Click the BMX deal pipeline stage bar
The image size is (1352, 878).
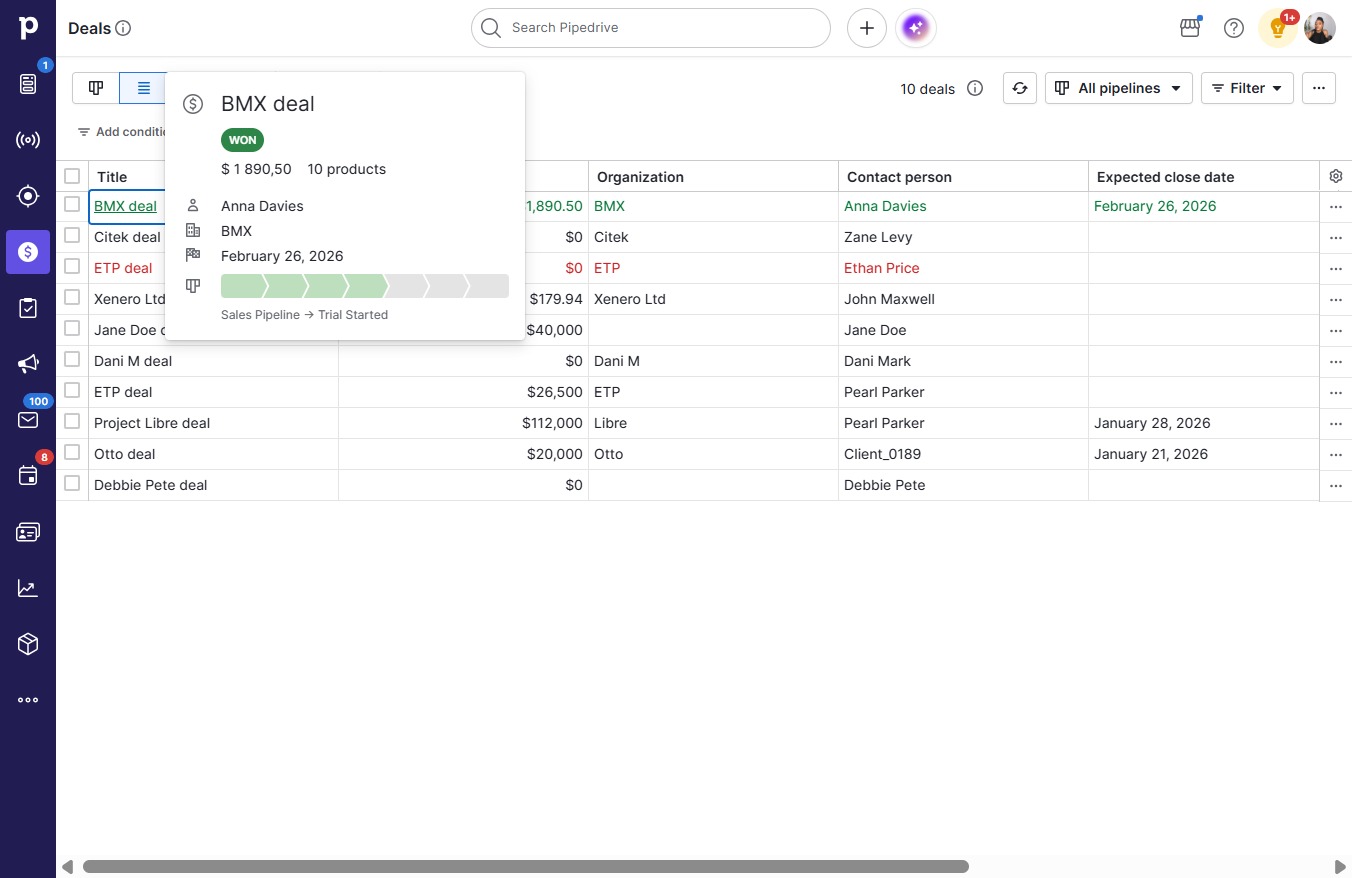pos(365,286)
